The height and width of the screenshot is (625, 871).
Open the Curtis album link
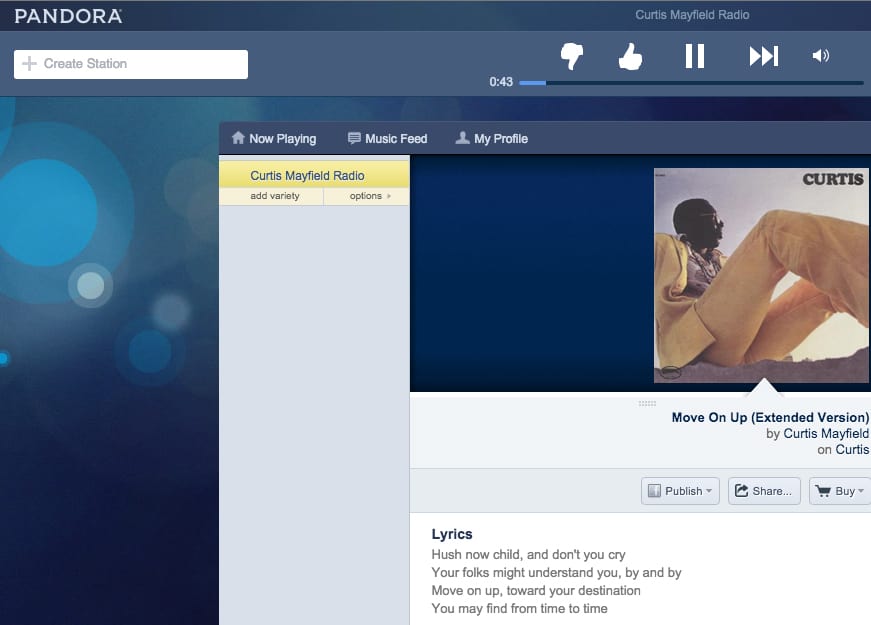[x=852, y=449]
